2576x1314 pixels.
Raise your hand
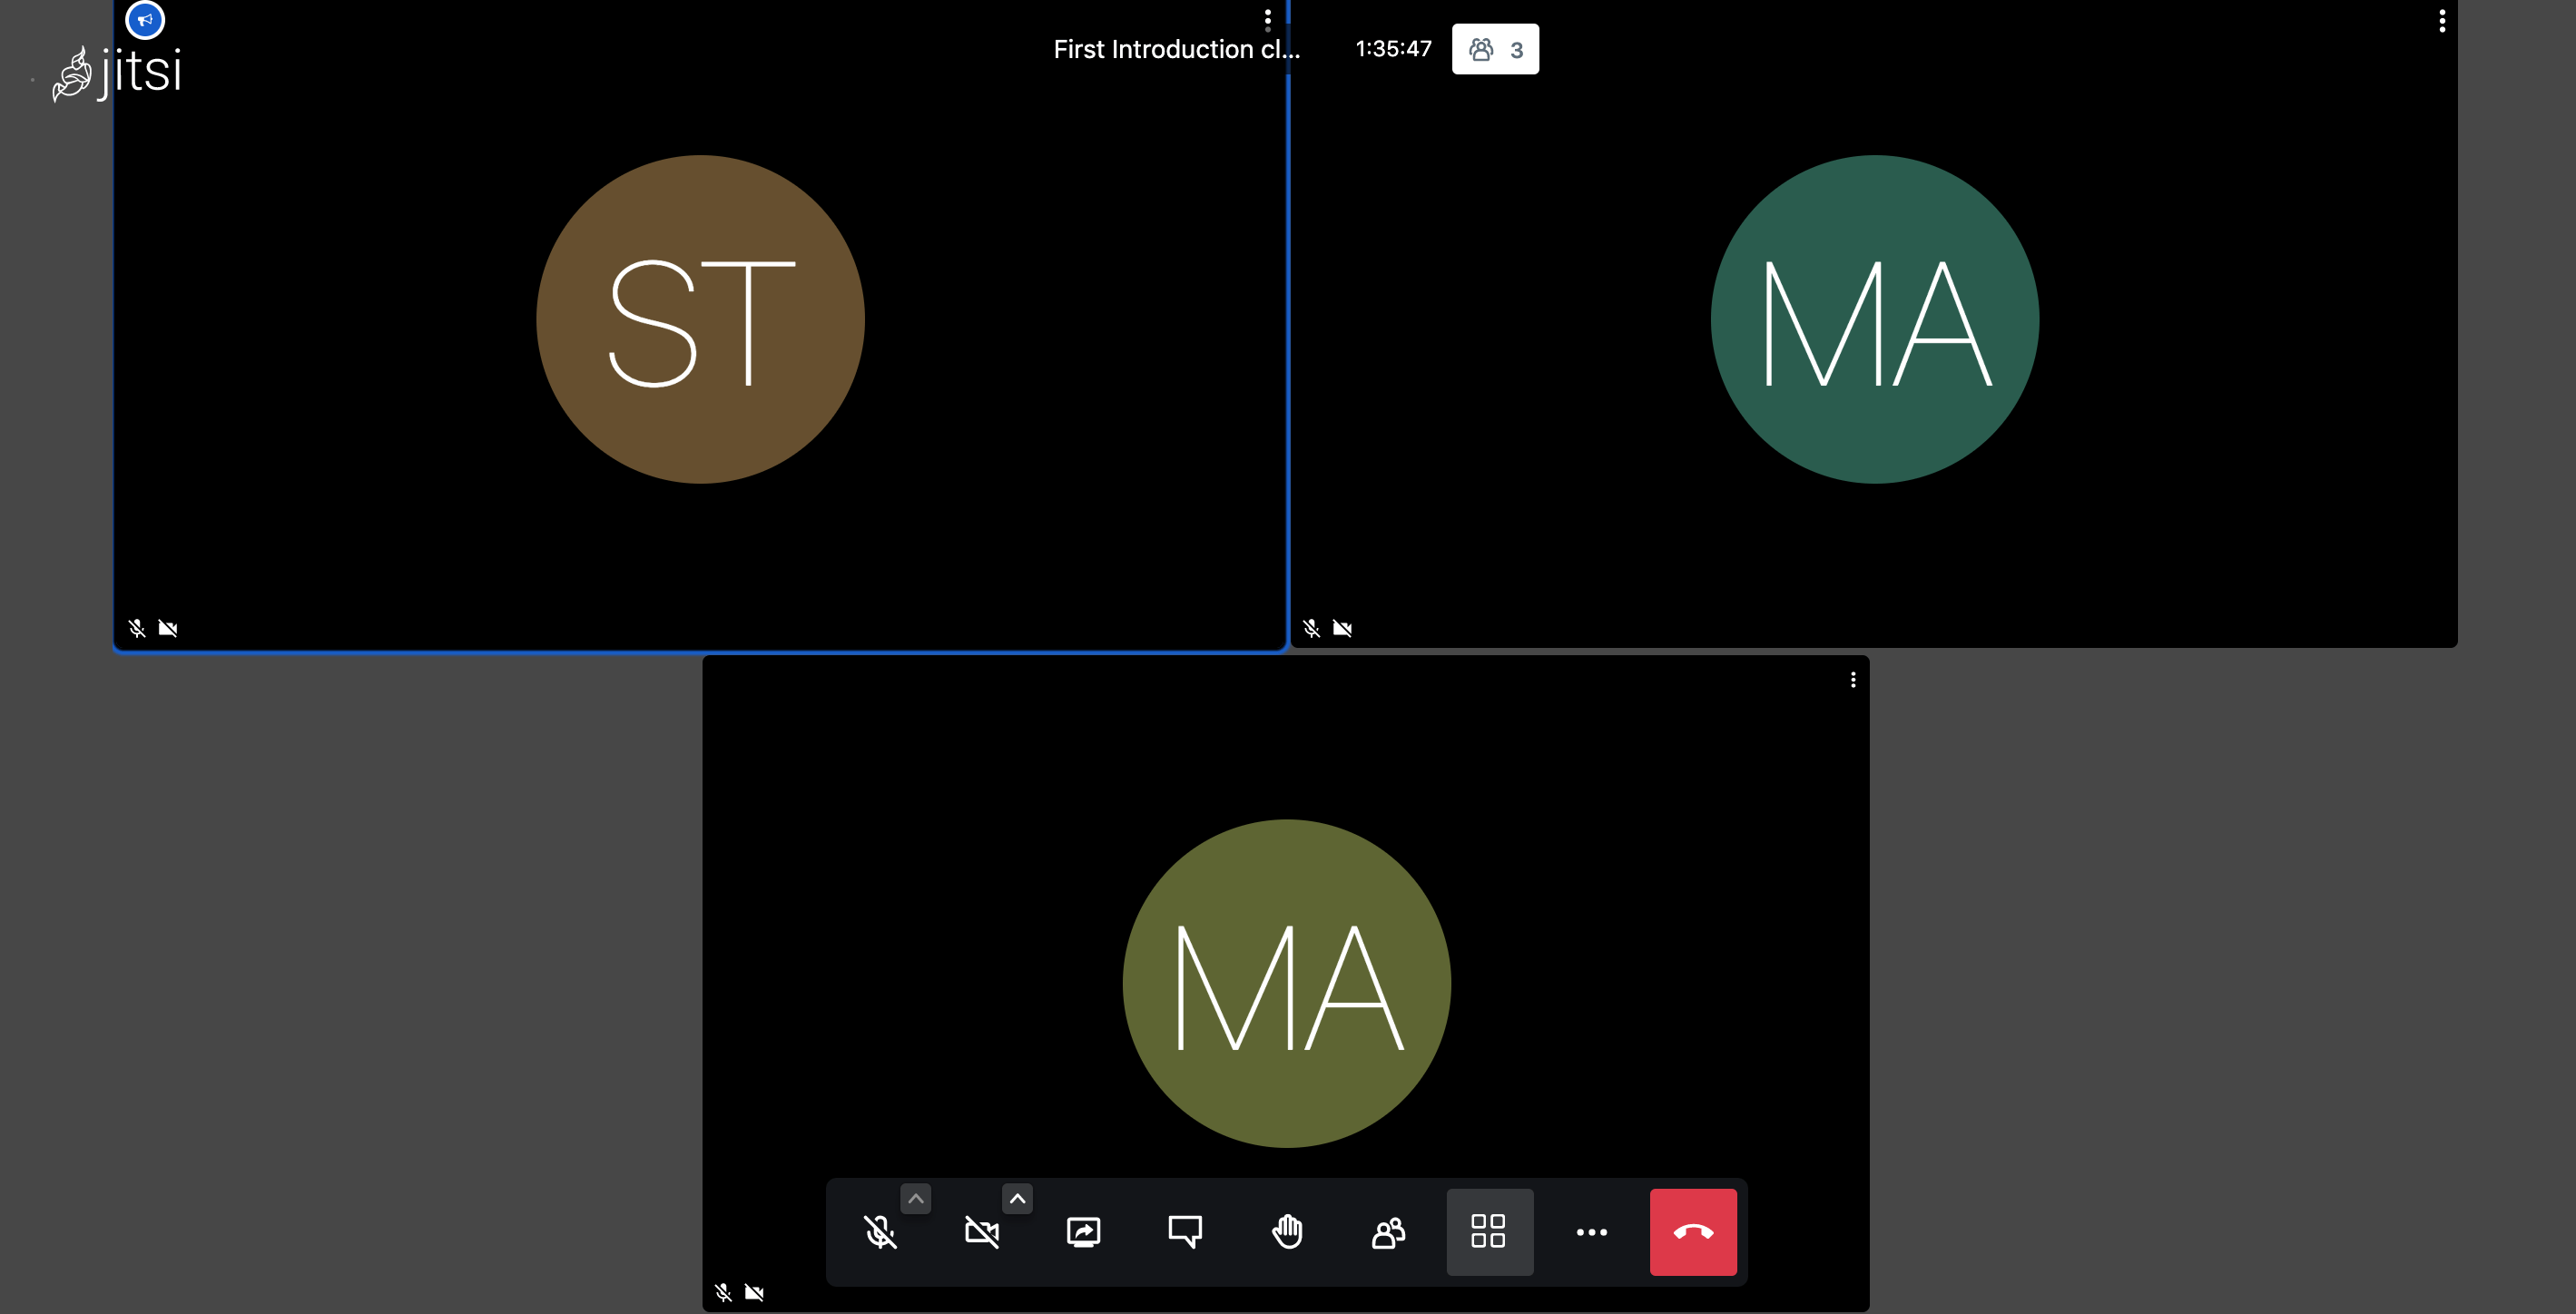coord(1287,1232)
